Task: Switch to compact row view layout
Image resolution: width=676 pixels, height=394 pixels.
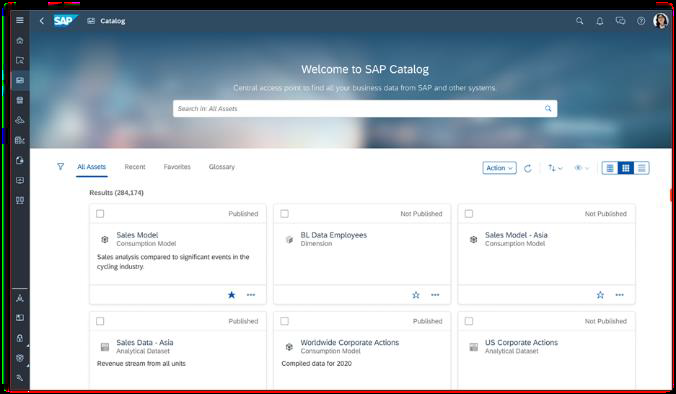Action: [x=642, y=168]
